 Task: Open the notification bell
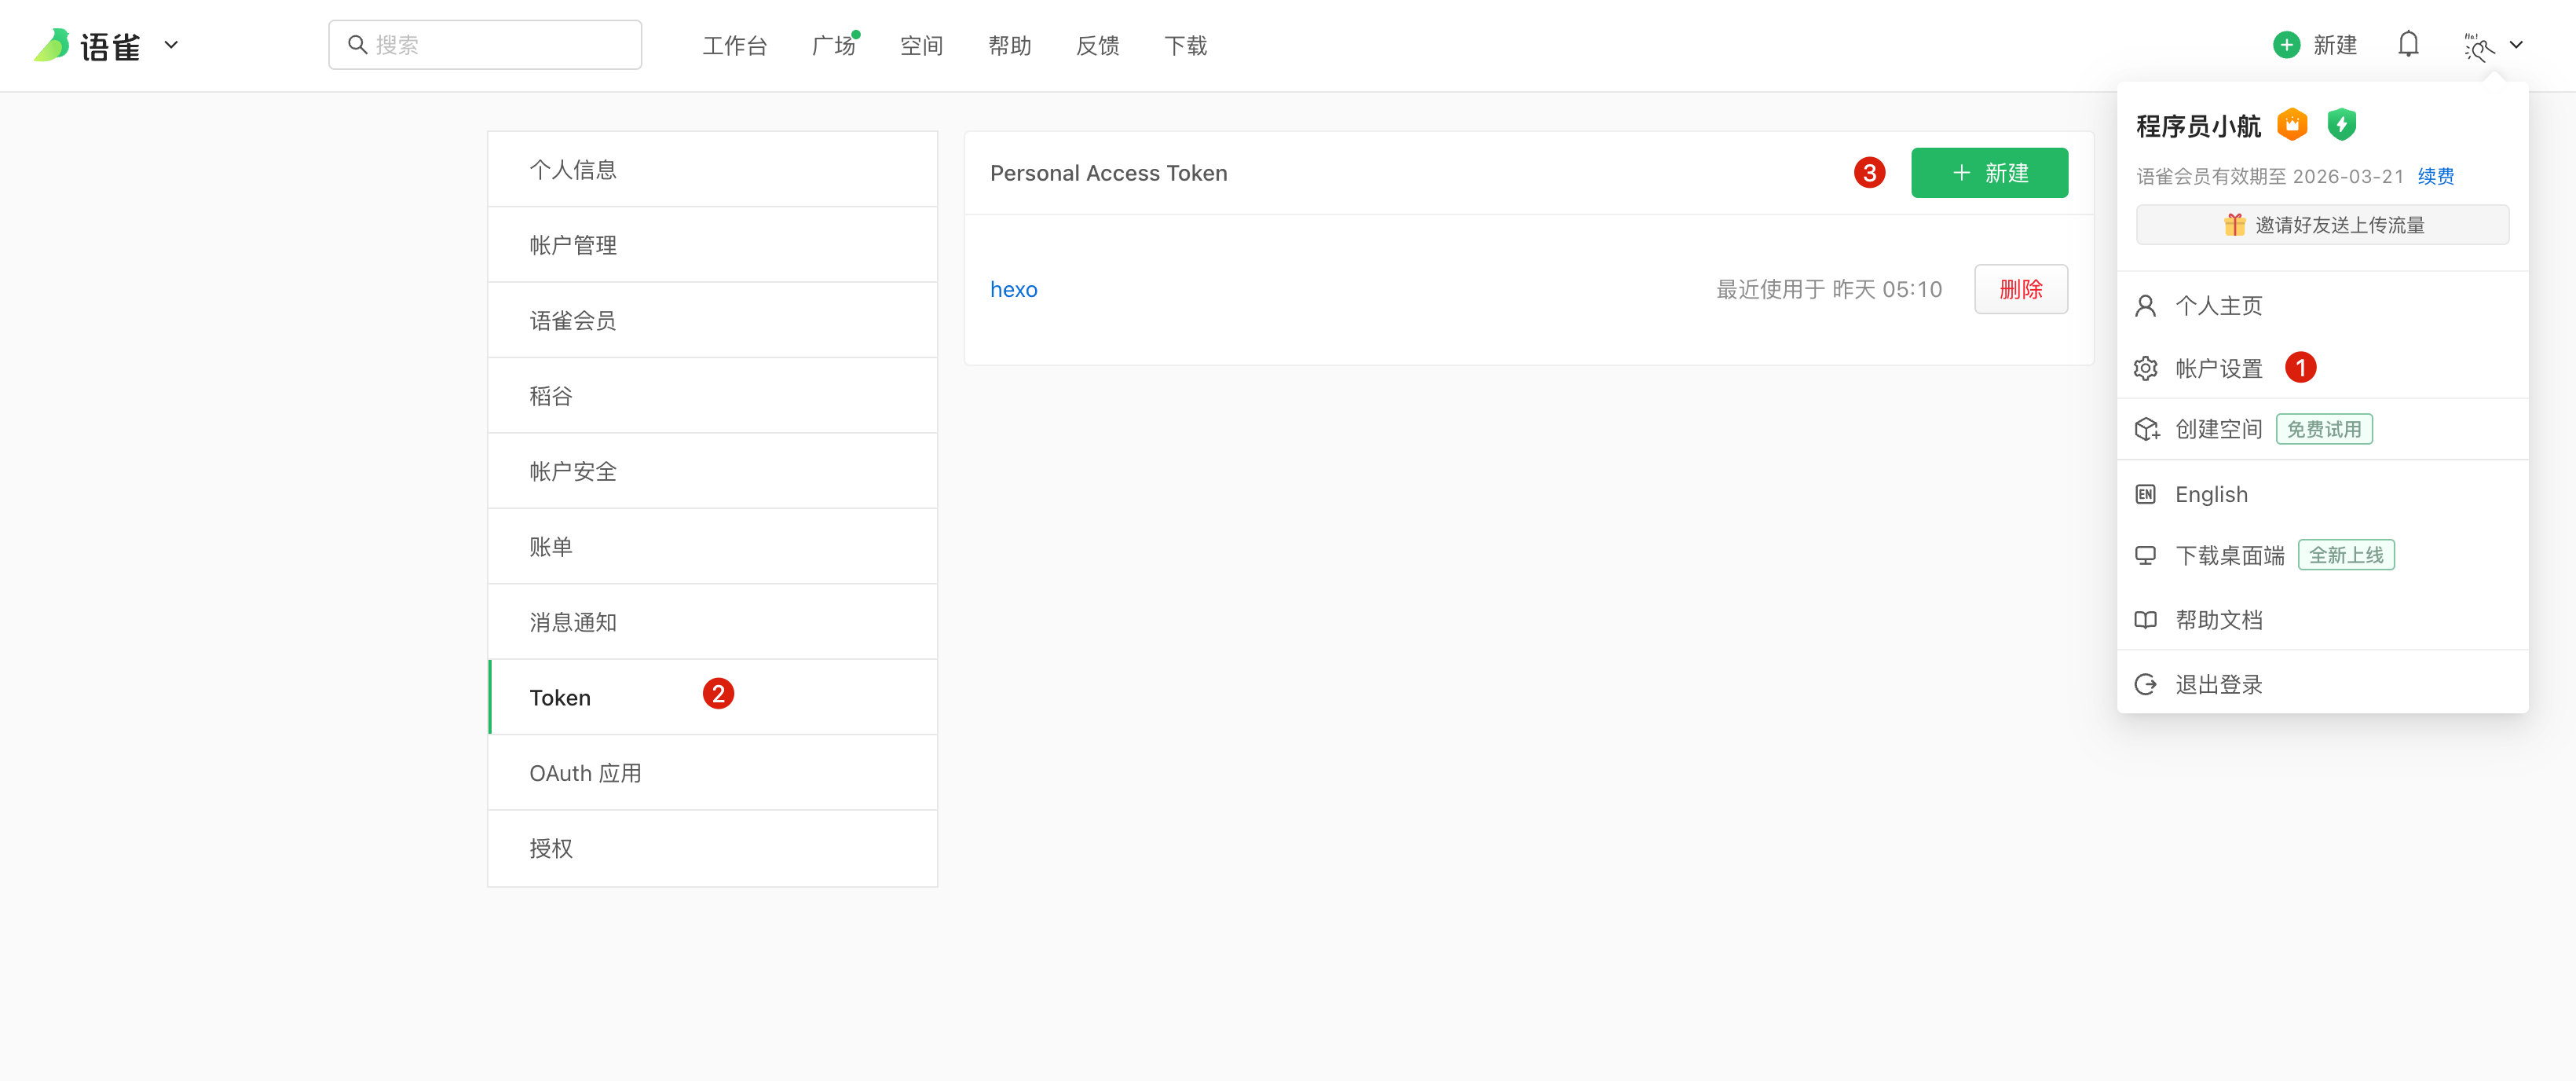pos(2408,45)
